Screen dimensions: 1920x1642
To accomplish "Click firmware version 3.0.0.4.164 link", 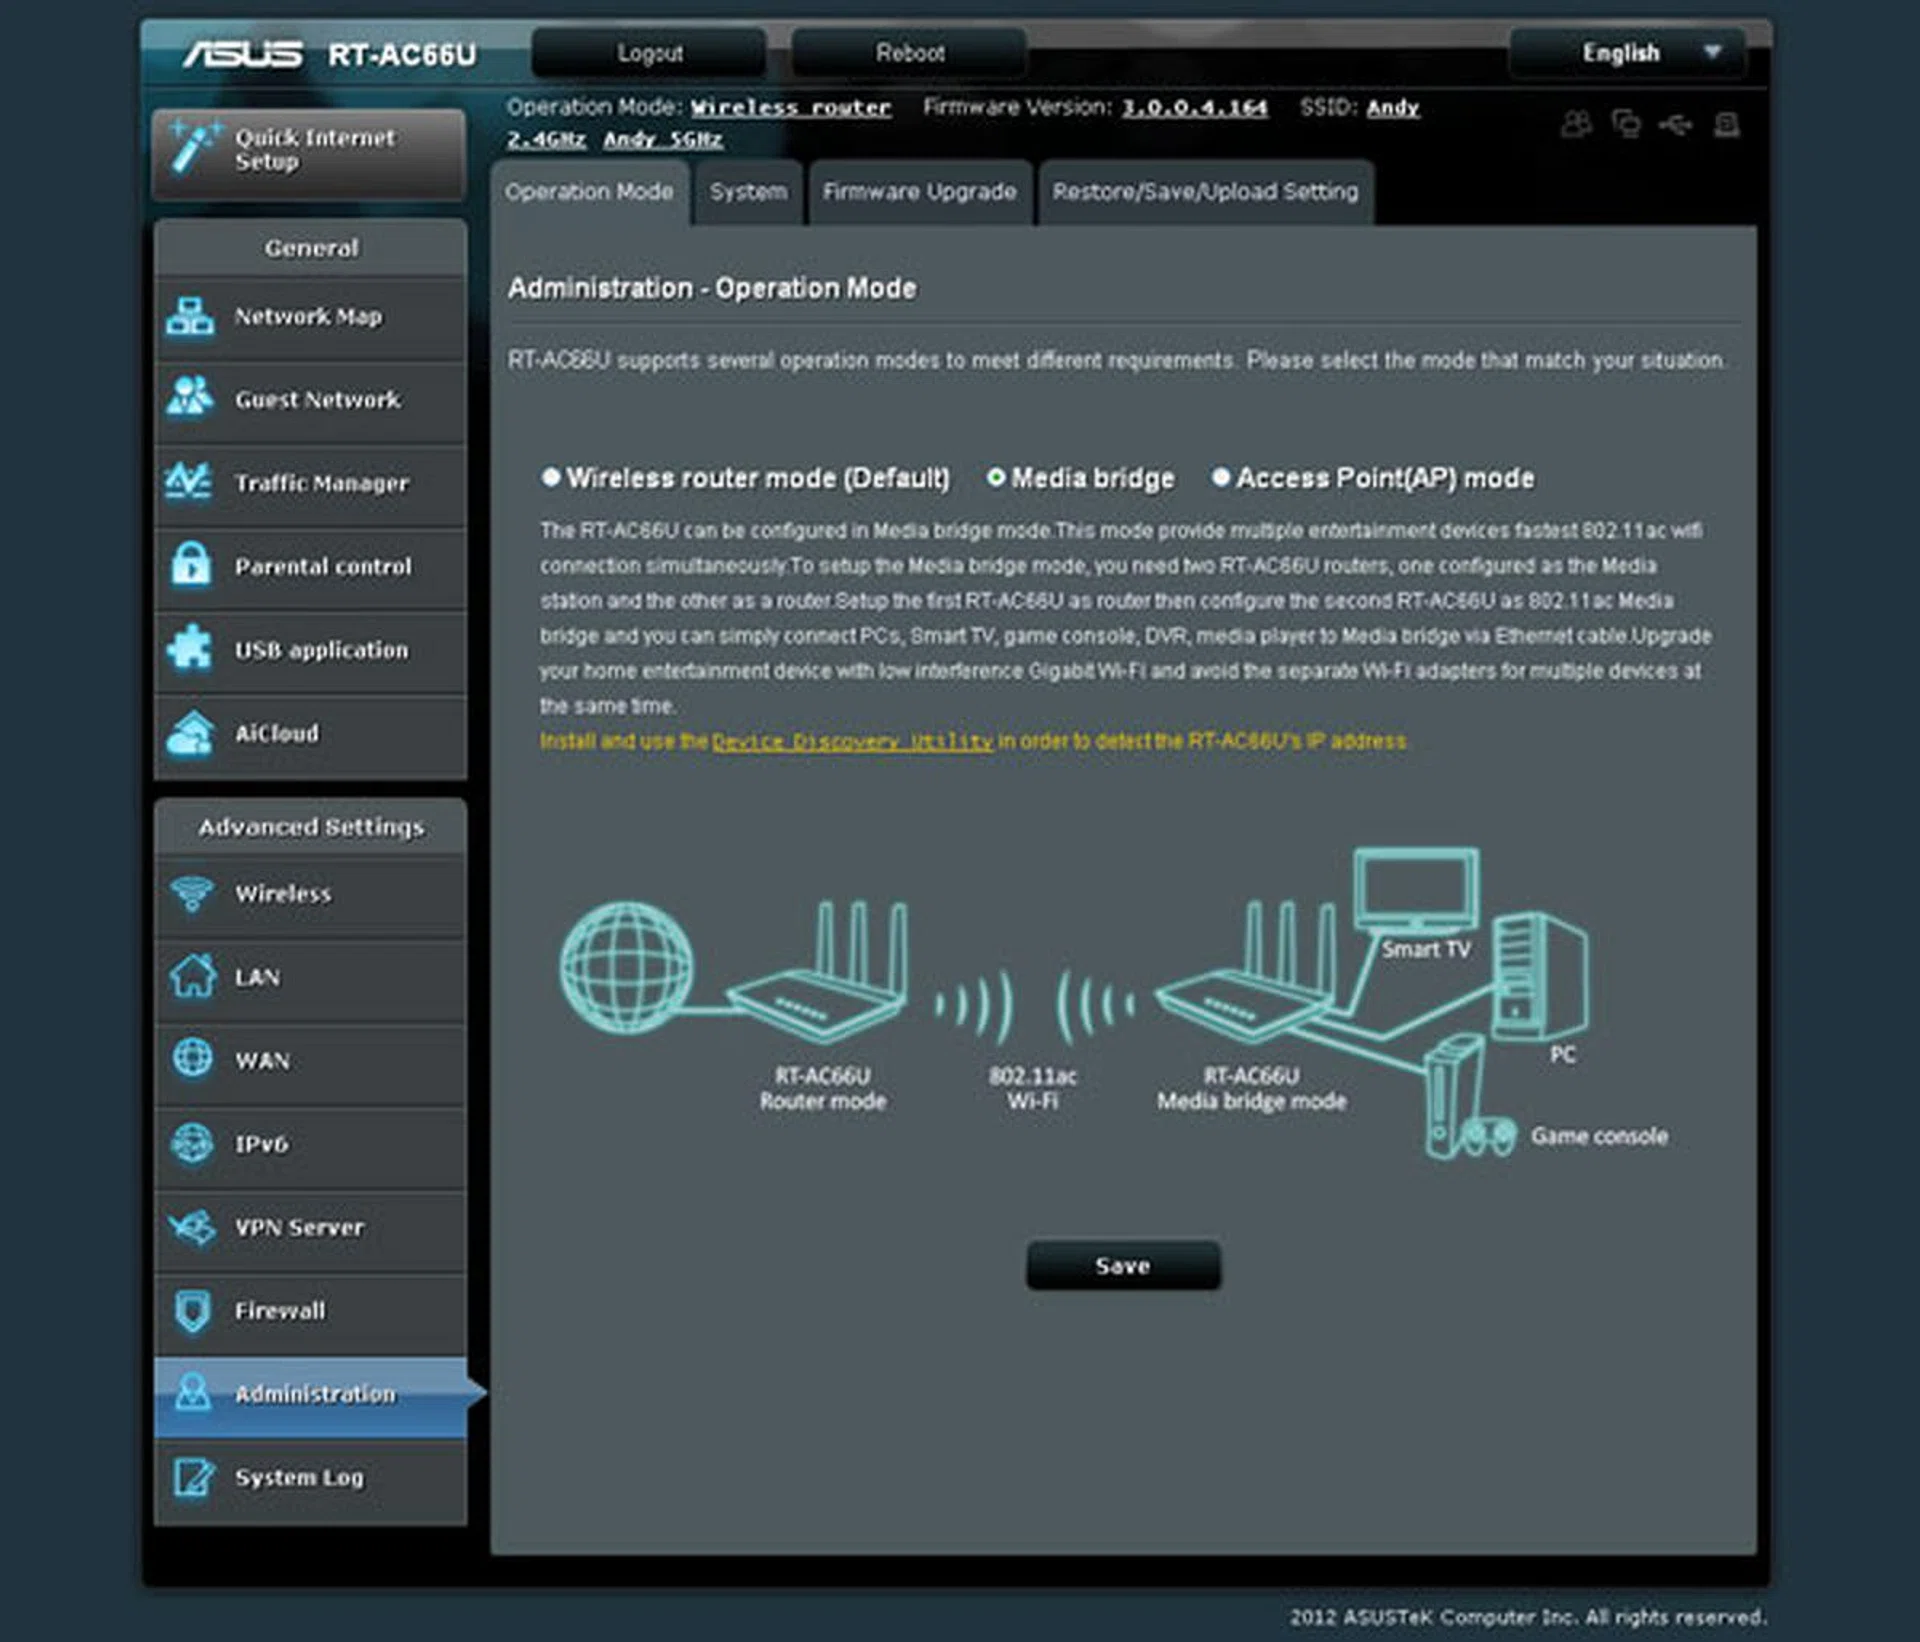I will [1194, 108].
